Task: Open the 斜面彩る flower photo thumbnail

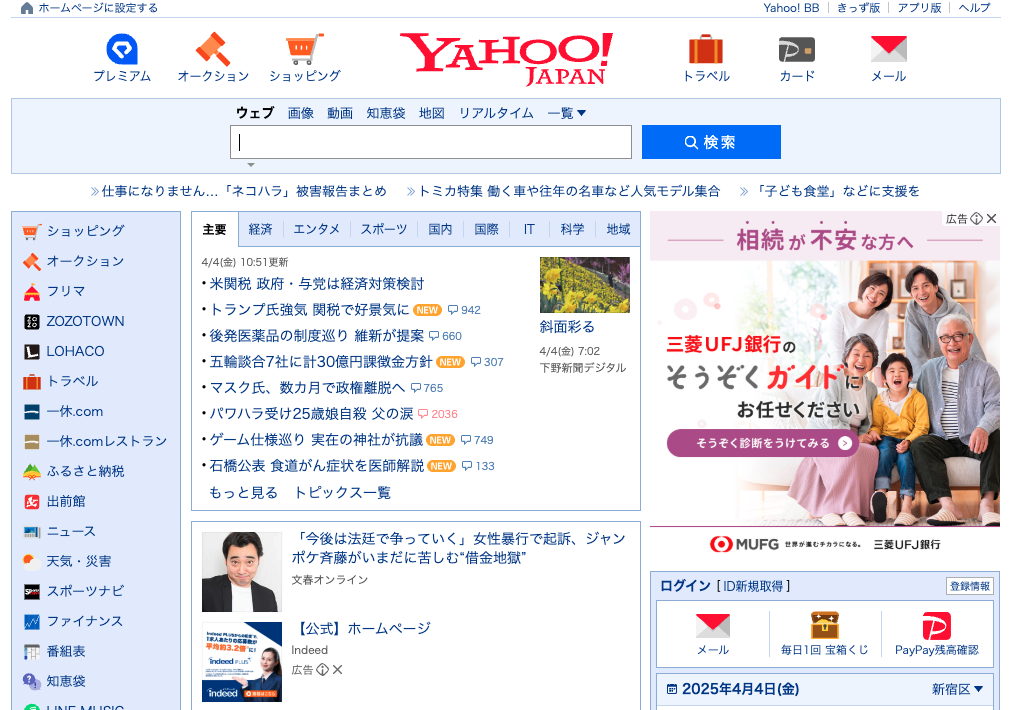Action: 585,285
